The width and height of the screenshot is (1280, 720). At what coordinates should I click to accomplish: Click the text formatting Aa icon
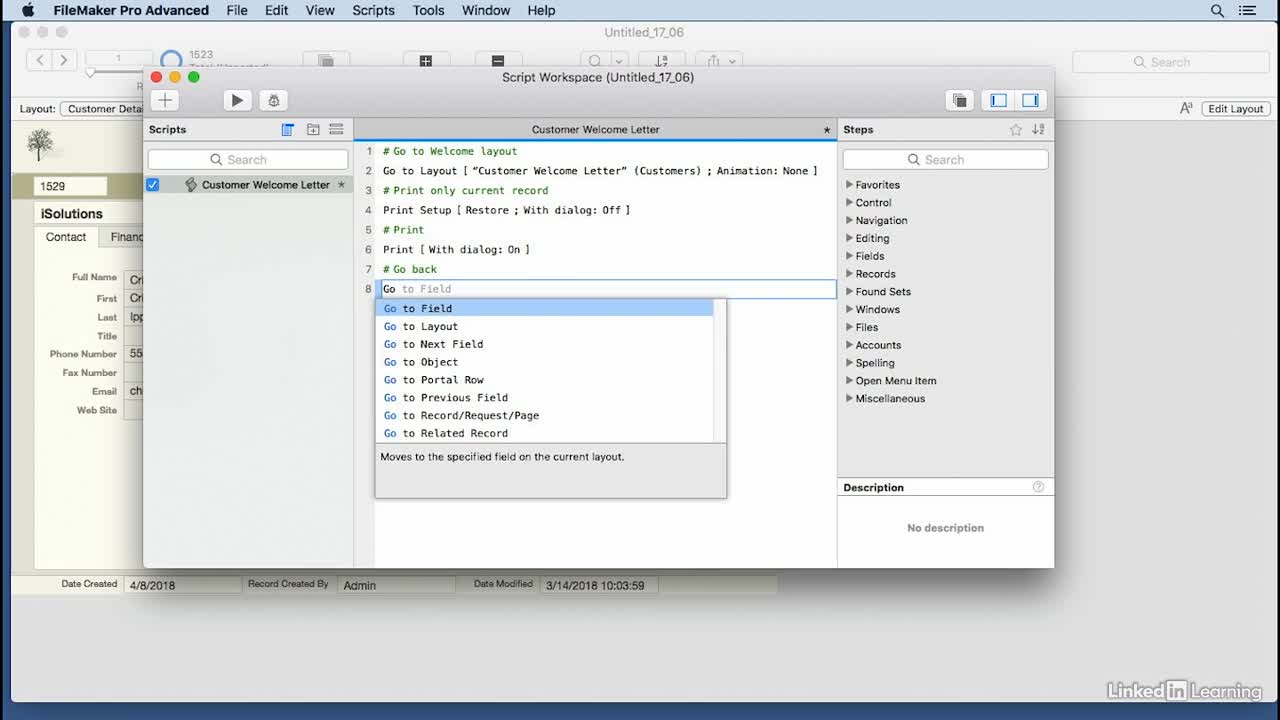point(1186,109)
